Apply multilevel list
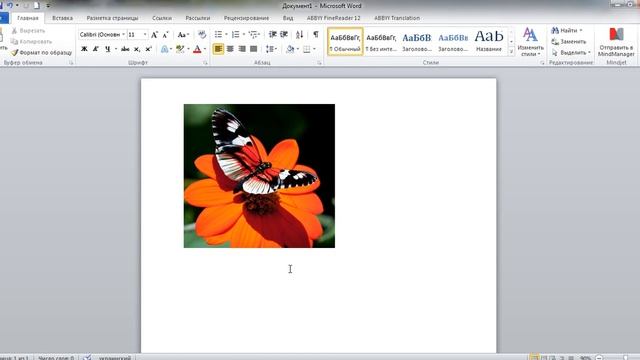This screenshot has width=640, height=360. click(253, 35)
